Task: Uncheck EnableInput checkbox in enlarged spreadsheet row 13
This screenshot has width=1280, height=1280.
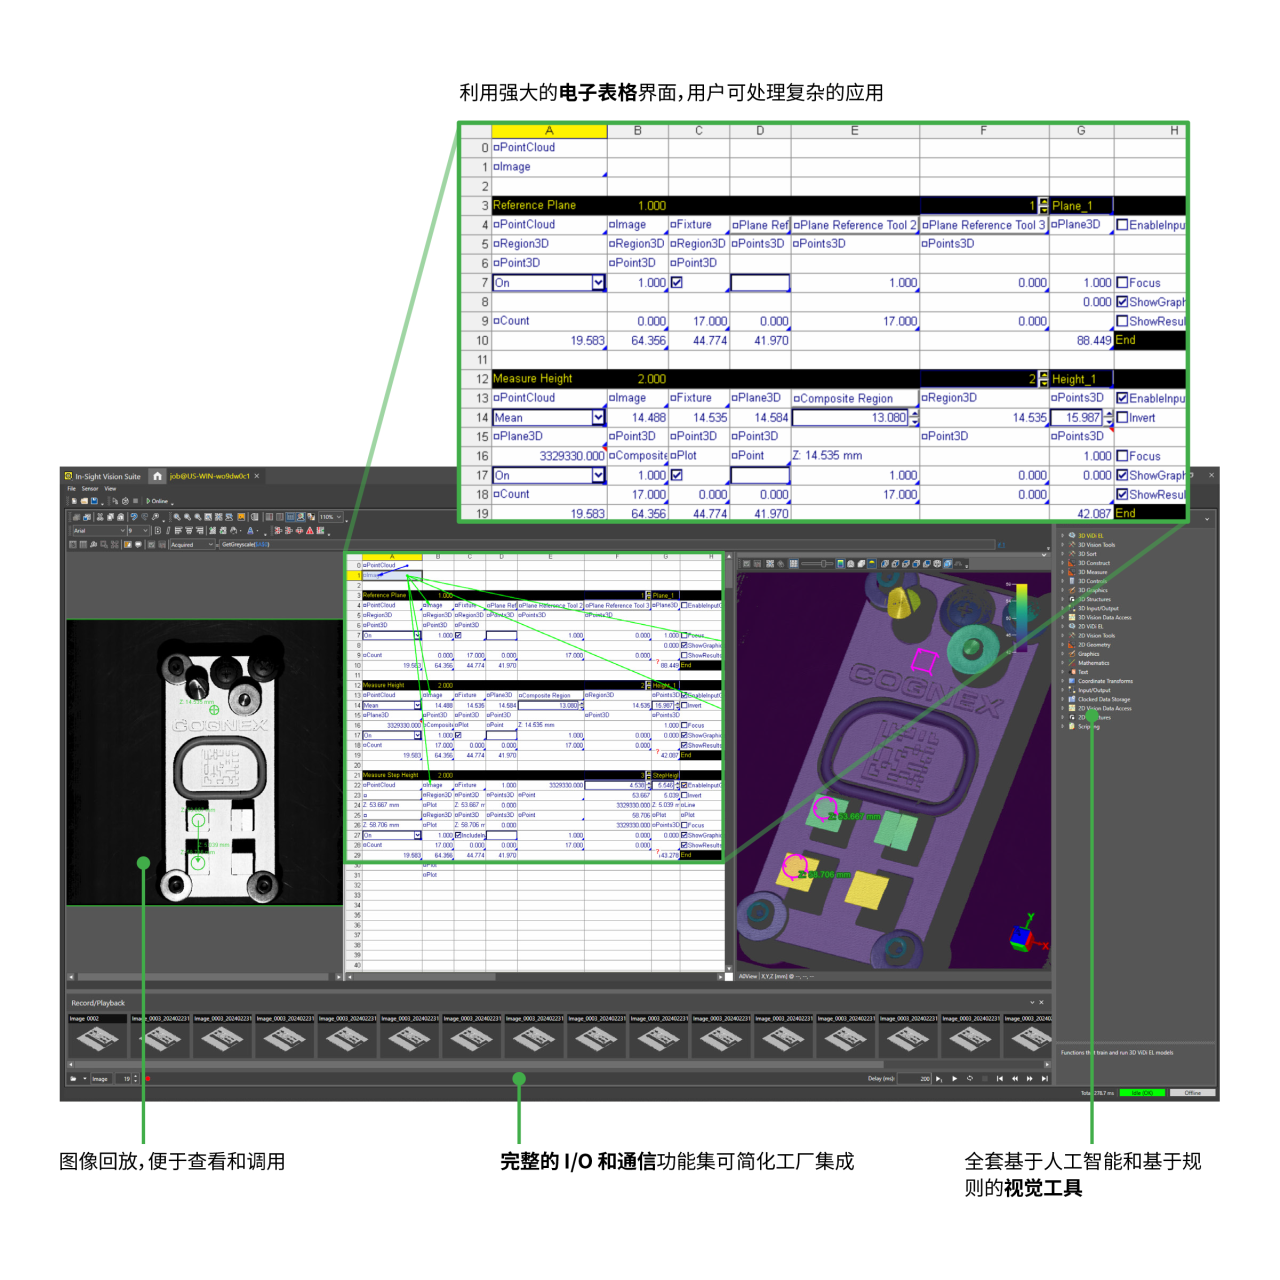Action: pyautogui.click(x=1122, y=398)
